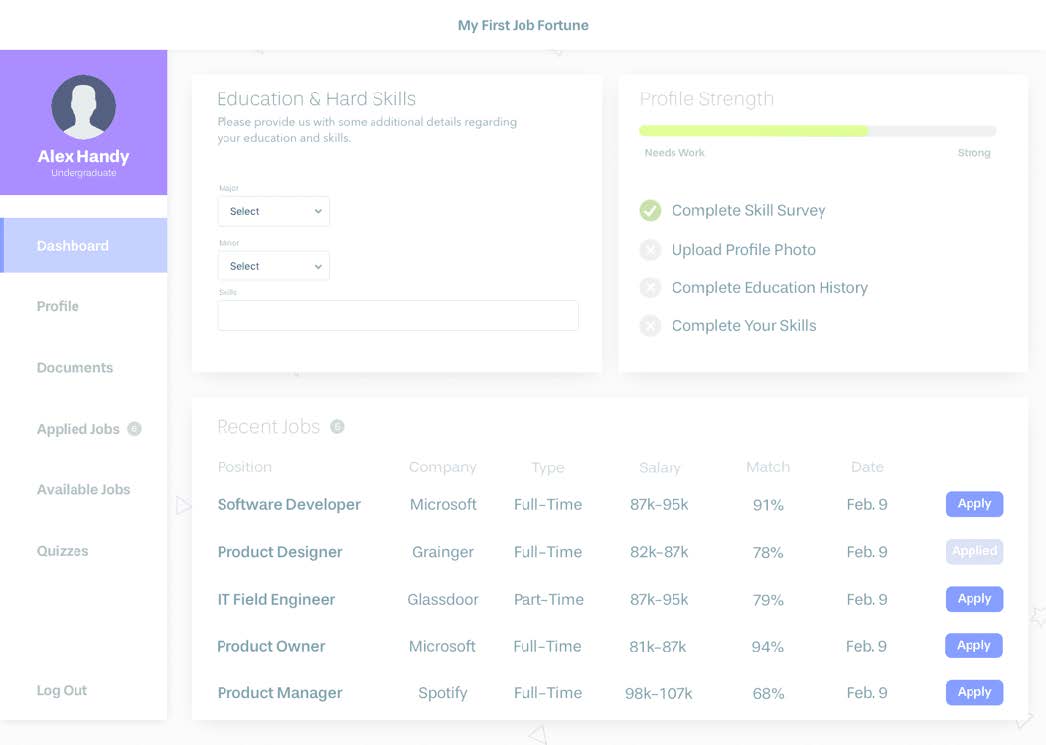Open the Documents sidebar page
The image size is (1046, 745).
pyautogui.click(x=75, y=368)
